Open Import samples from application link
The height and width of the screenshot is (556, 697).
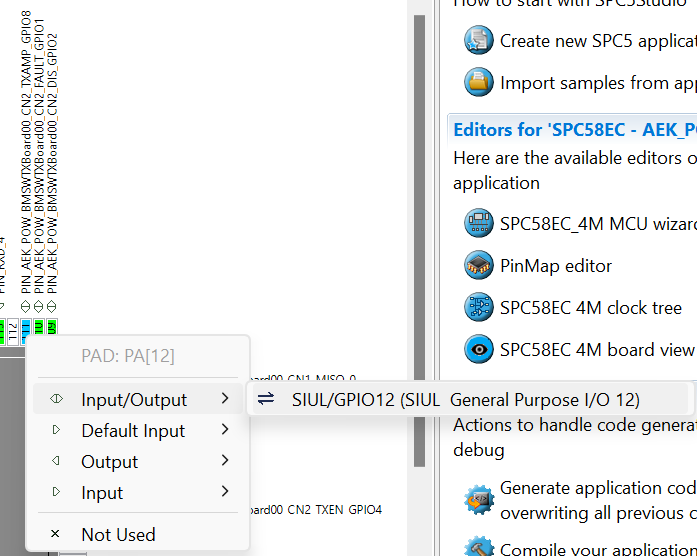coord(598,83)
